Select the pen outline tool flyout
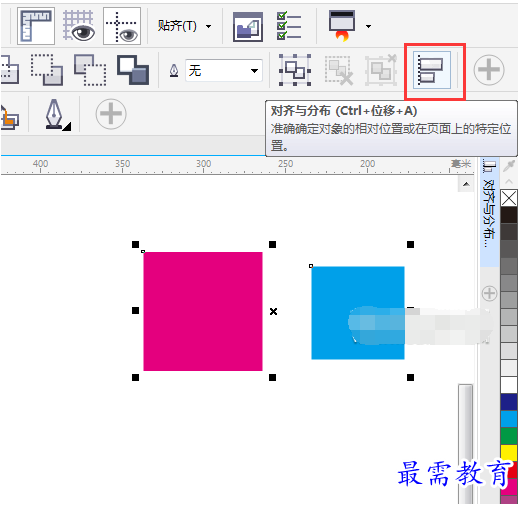 click(57, 114)
